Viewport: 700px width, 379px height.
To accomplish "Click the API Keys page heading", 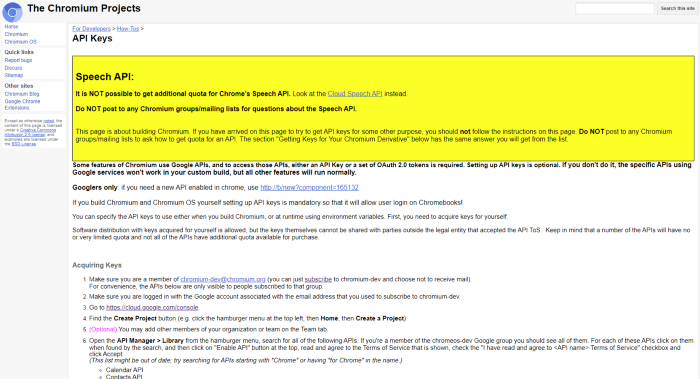I will [x=92, y=38].
